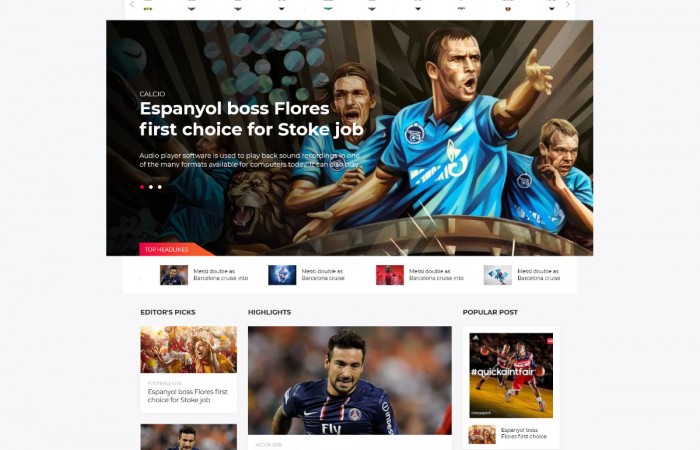700x450 pixels.
Task: Open the #quickaintfair basketball image
Action: [x=511, y=375]
